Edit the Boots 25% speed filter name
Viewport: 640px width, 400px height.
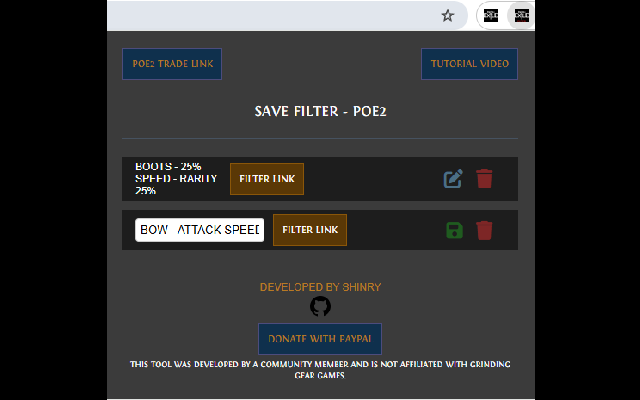pyautogui.click(x=453, y=179)
